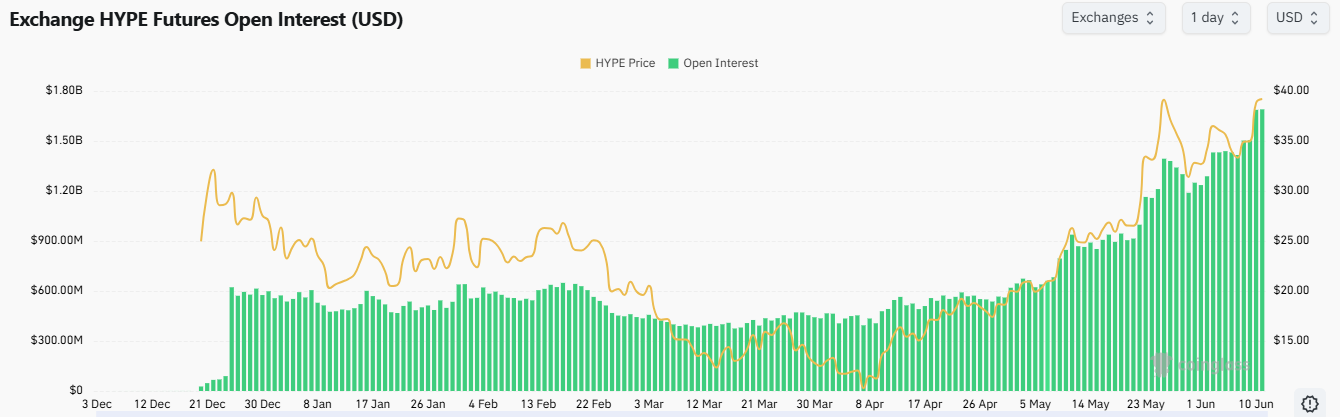Click the $1.20B left axis label
Viewport: 1340px width, 417px height.
[64, 190]
